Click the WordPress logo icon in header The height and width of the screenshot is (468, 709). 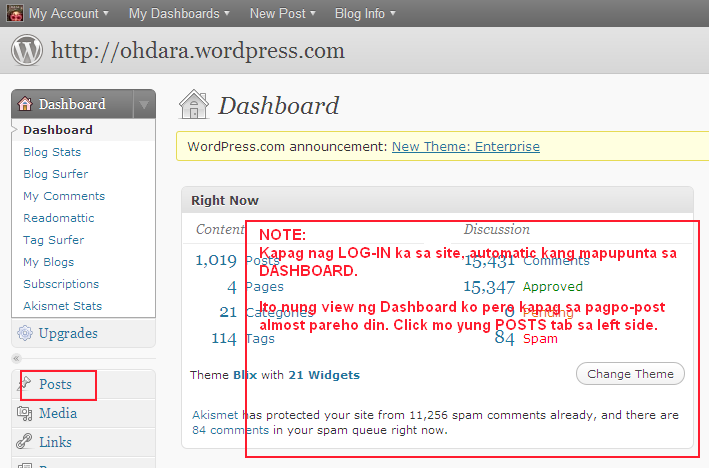[x=26, y=49]
